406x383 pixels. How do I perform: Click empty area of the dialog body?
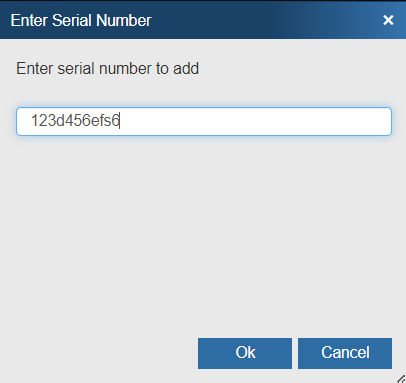[x=203, y=233]
